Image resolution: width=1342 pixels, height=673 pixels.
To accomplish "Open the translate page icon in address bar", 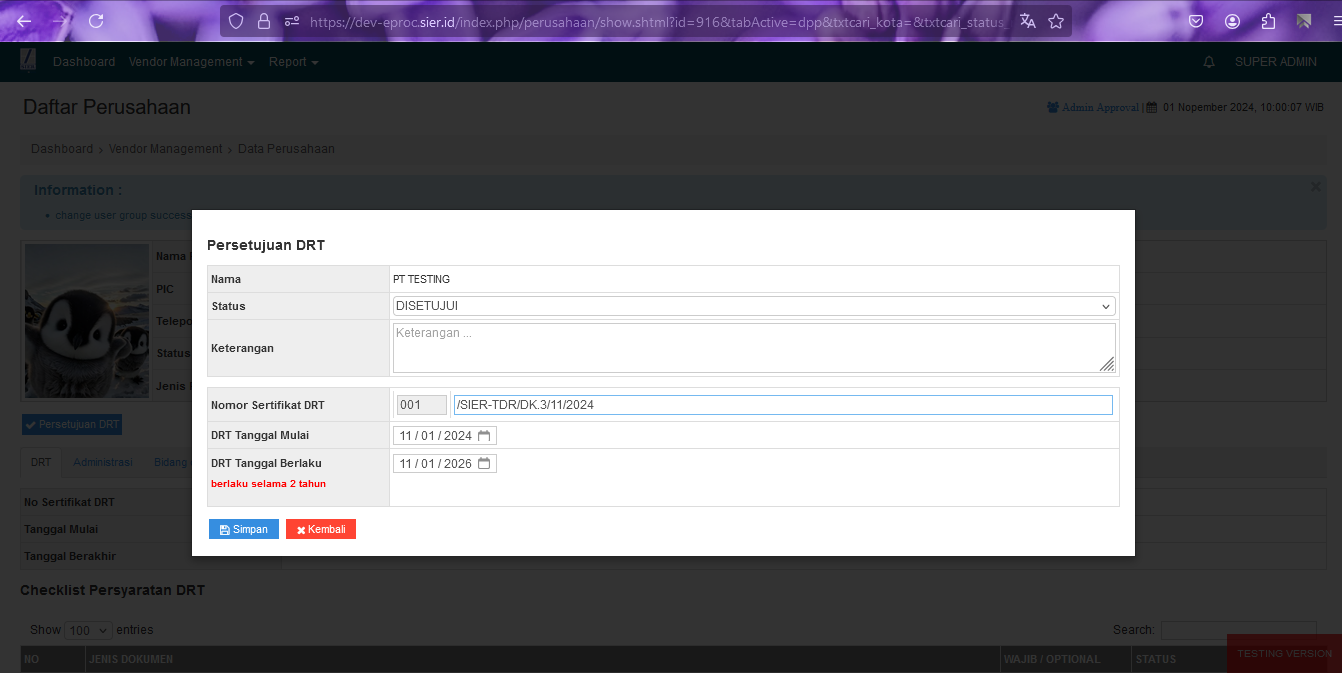I will click(x=1028, y=21).
